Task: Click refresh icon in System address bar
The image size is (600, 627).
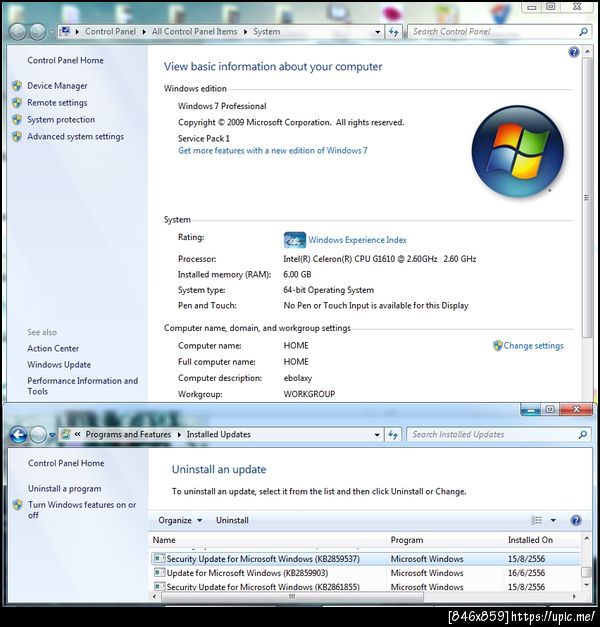Action: click(x=394, y=32)
